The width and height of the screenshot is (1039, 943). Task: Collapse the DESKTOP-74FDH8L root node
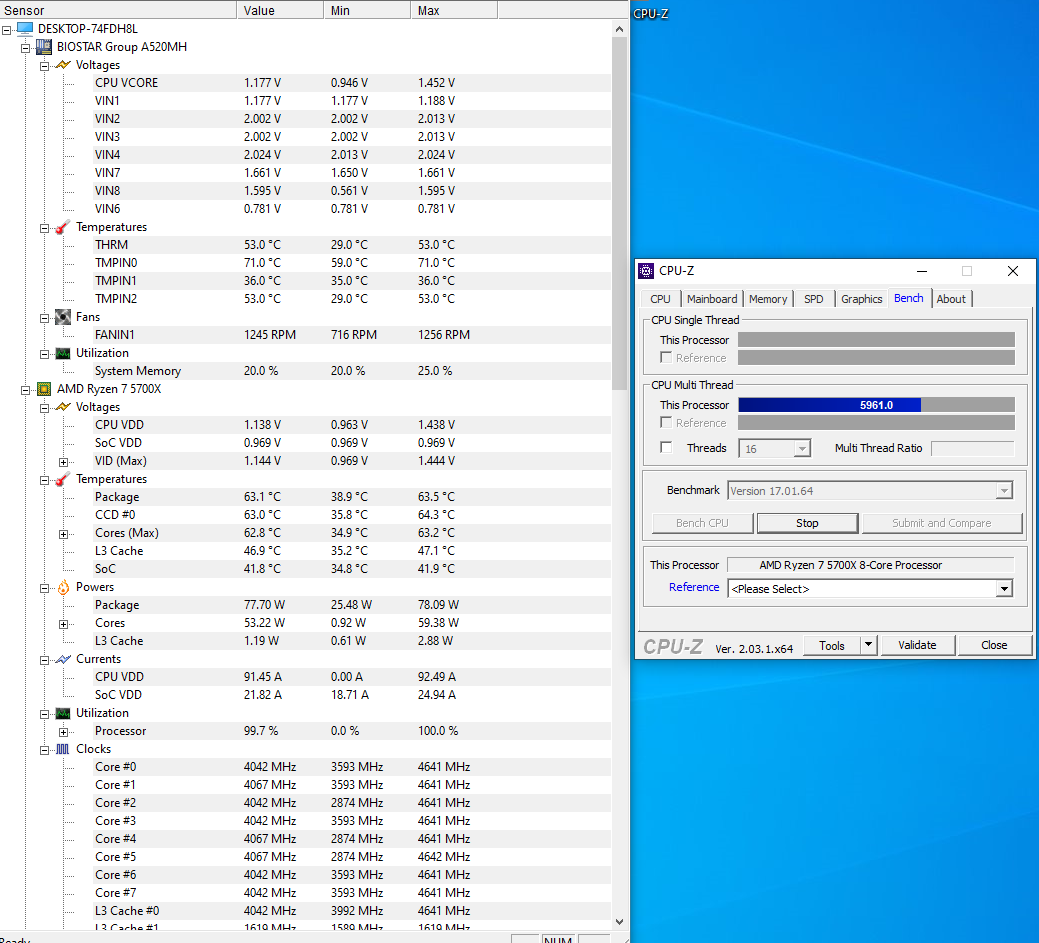(7, 30)
